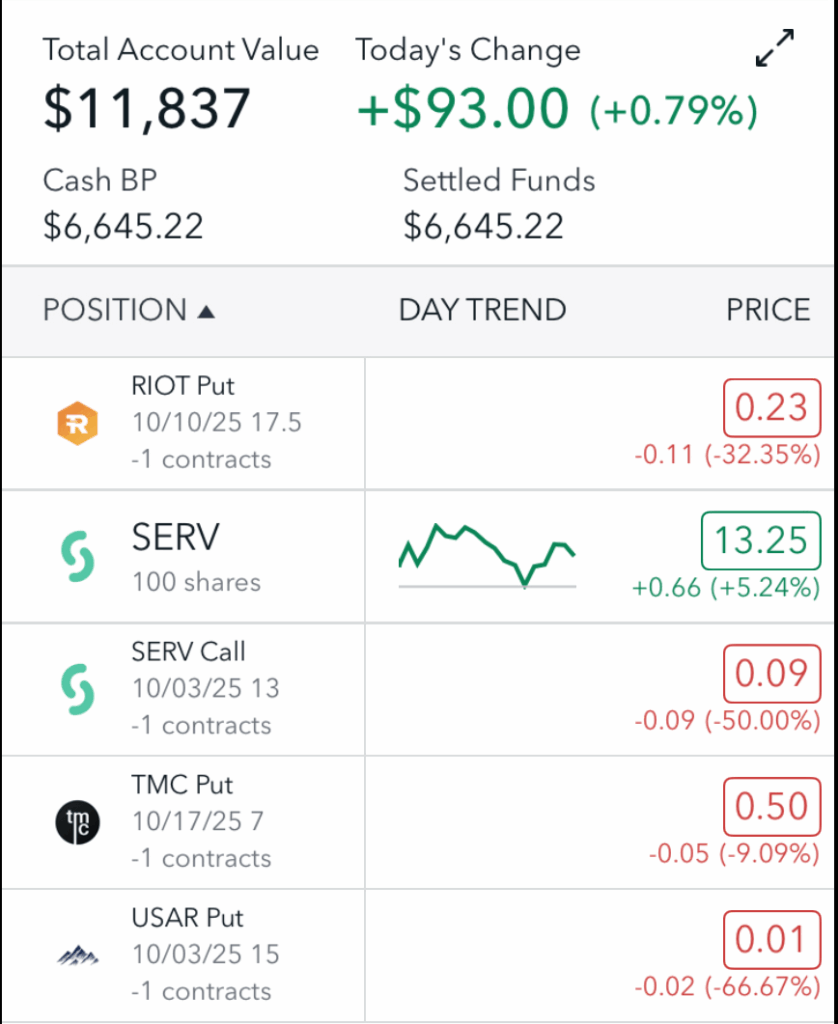Viewport: 838px width, 1024px height.
Task: Click the TMC black circle logo
Action: pos(77,822)
